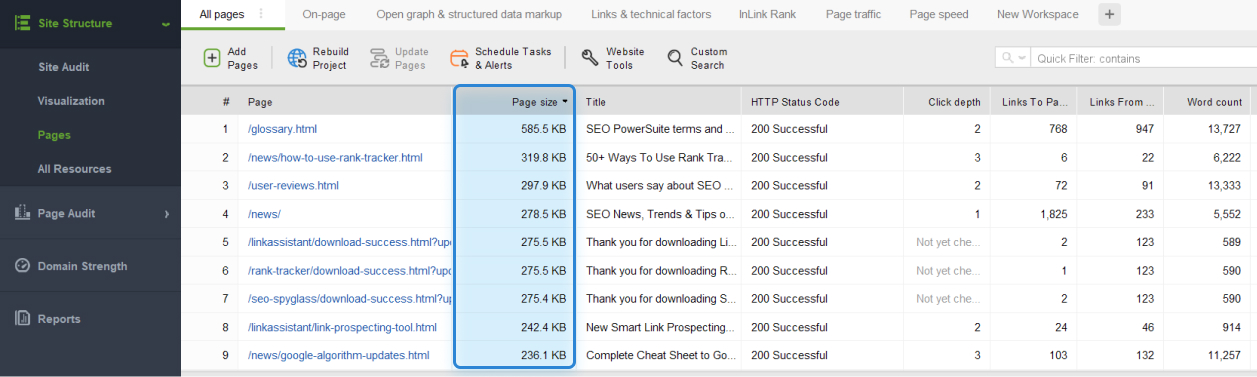This screenshot has width=1257, height=377.
Task: Sort by Click depth column header
Action: [954, 102]
